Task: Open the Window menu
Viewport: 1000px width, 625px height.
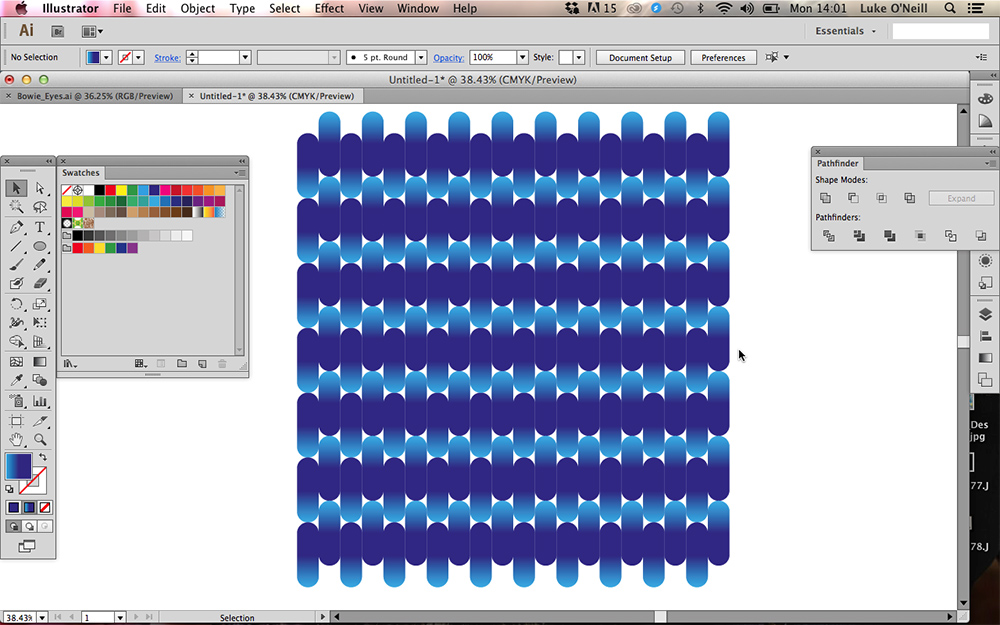Action: pos(418,8)
